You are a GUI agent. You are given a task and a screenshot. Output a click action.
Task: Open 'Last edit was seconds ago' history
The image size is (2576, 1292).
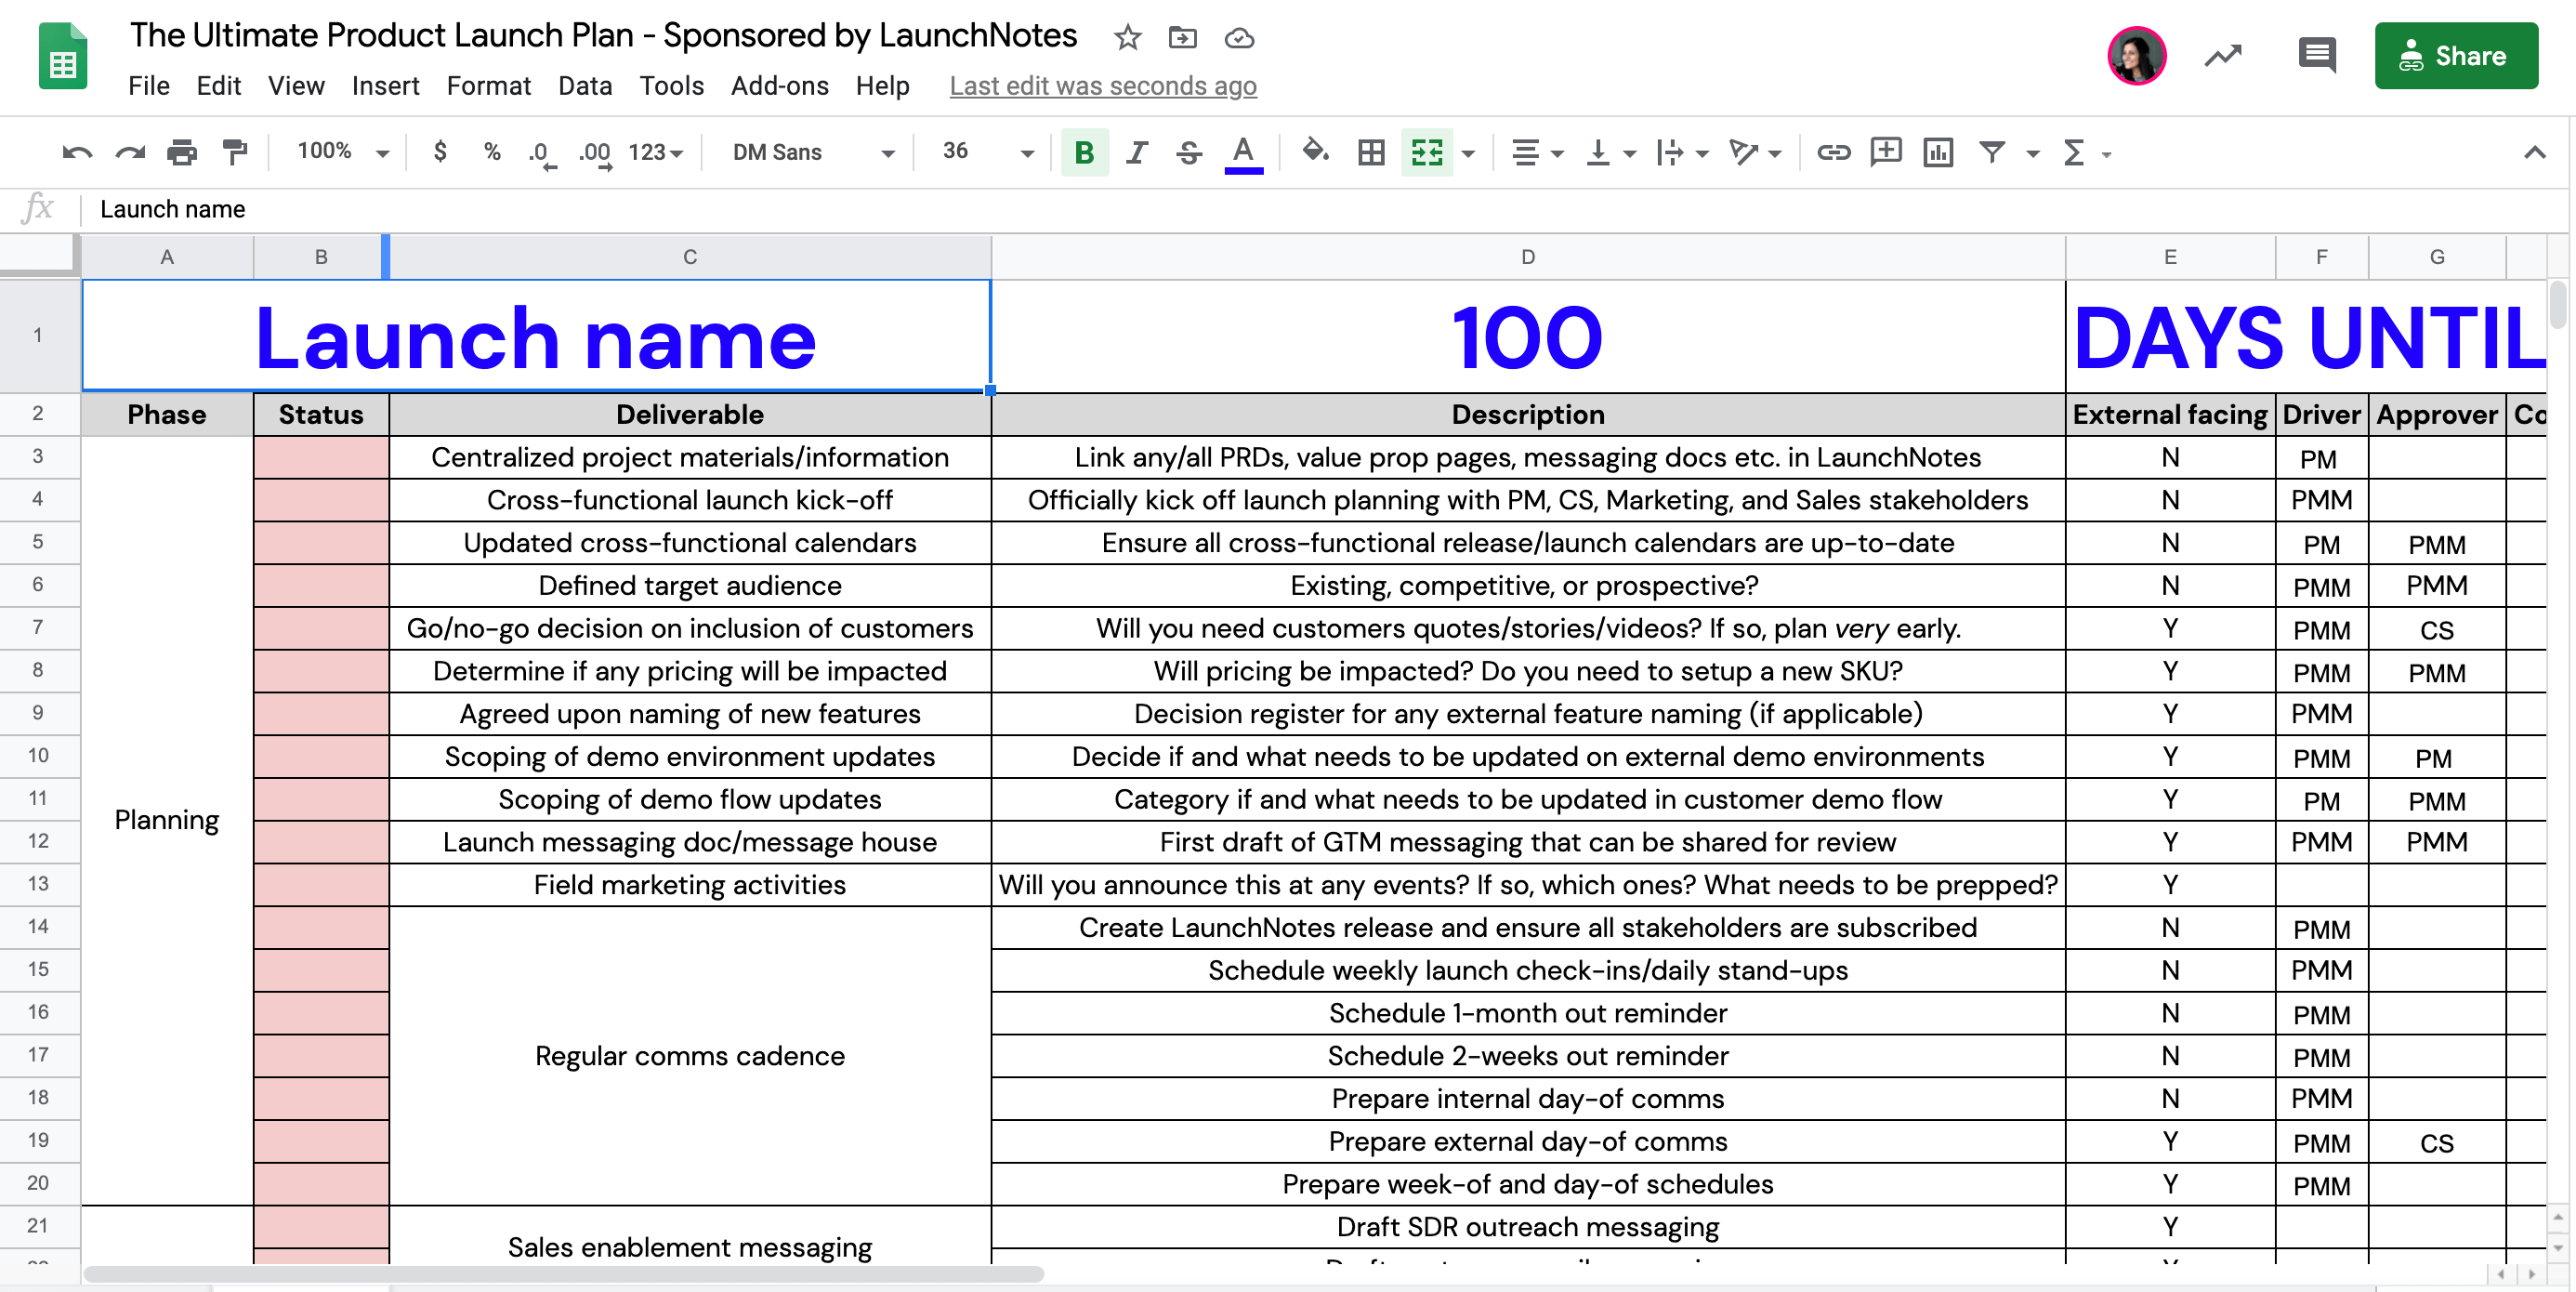point(1102,86)
